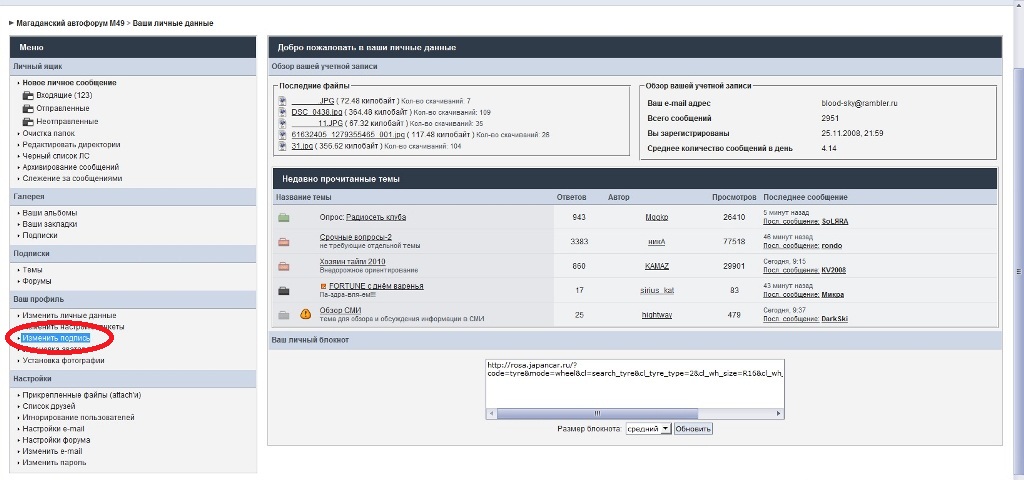Click the dark folder icon for FORTUNE topic
The height and width of the screenshot is (480, 1024).
point(284,290)
